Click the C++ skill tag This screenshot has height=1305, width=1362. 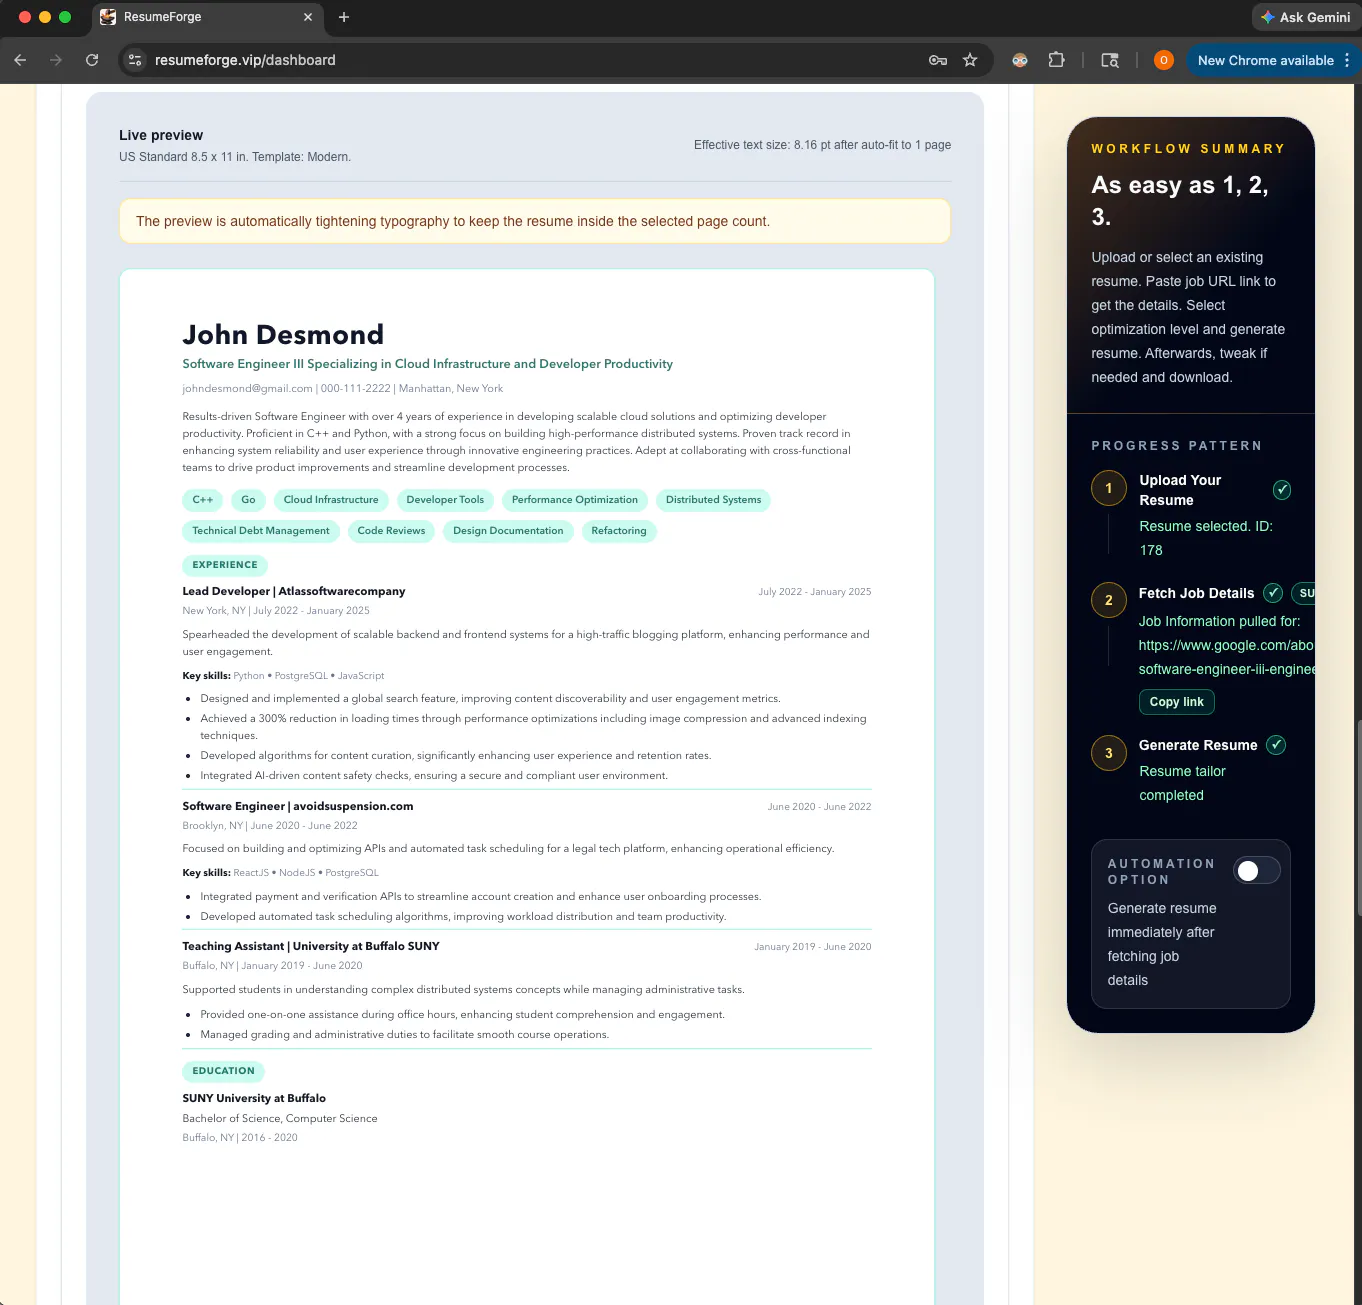coord(203,500)
